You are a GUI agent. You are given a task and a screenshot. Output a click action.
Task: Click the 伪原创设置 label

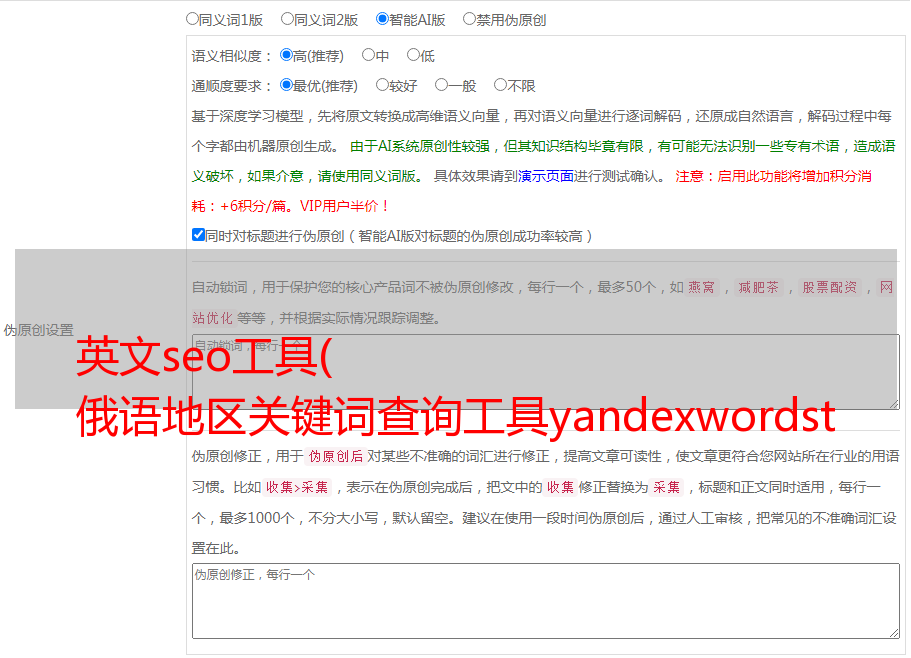[x=38, y=330]
